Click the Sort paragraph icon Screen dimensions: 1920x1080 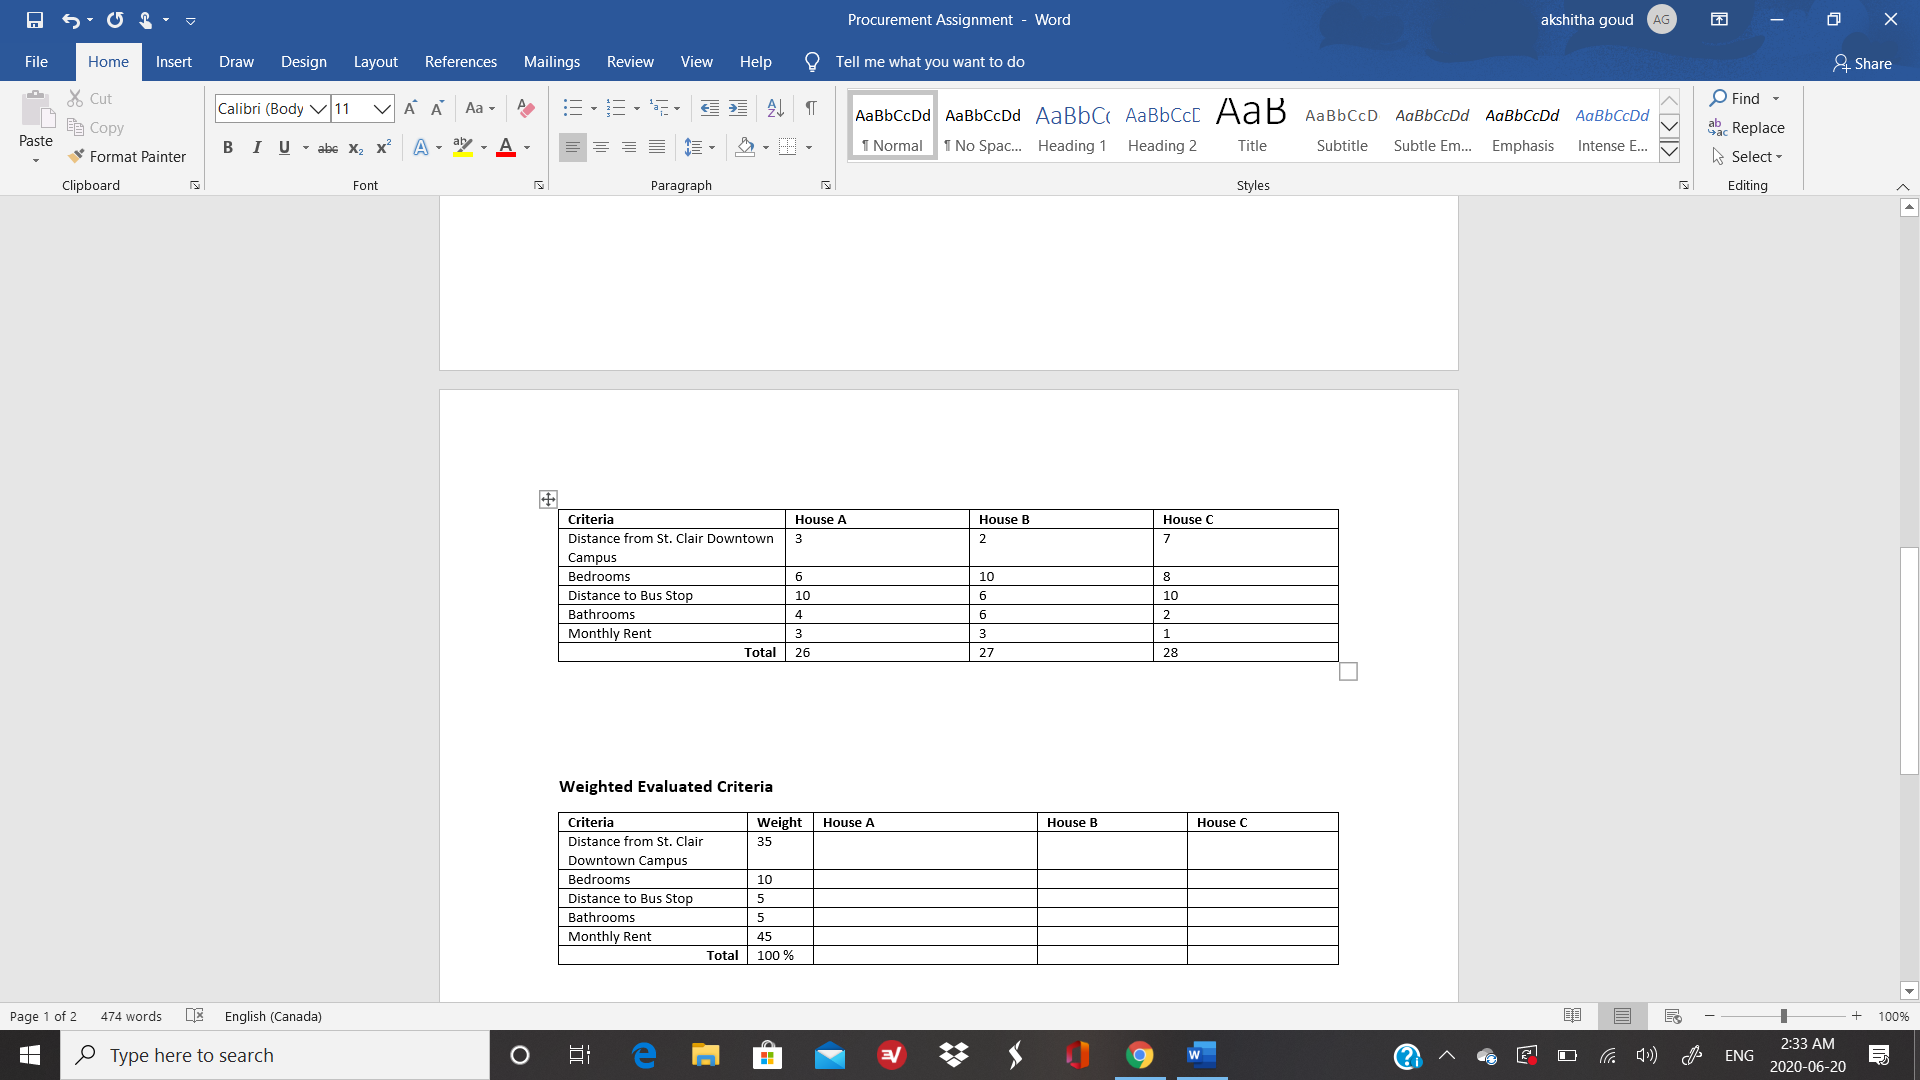tap(775, 108)
